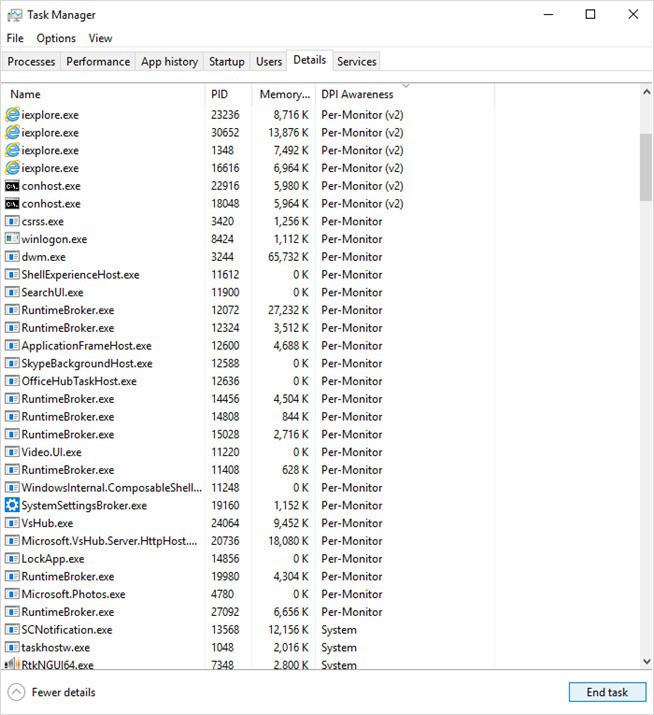Image resolution: width=654 pixels, height=715 pixels.
Task: Sort by the Name column header
Action: (x=104, y=94)
